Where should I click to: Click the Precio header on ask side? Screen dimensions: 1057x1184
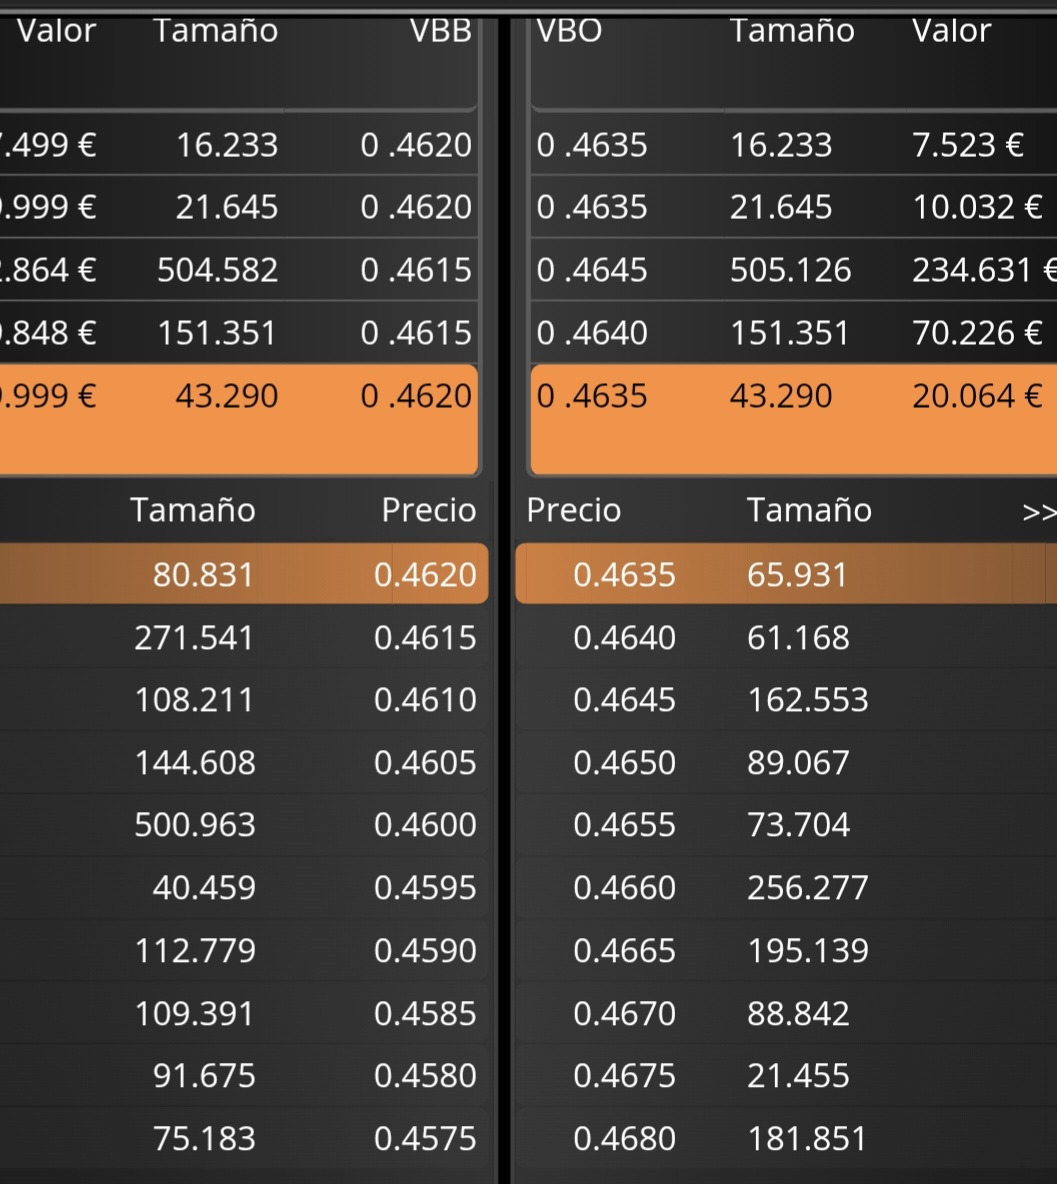574,510
